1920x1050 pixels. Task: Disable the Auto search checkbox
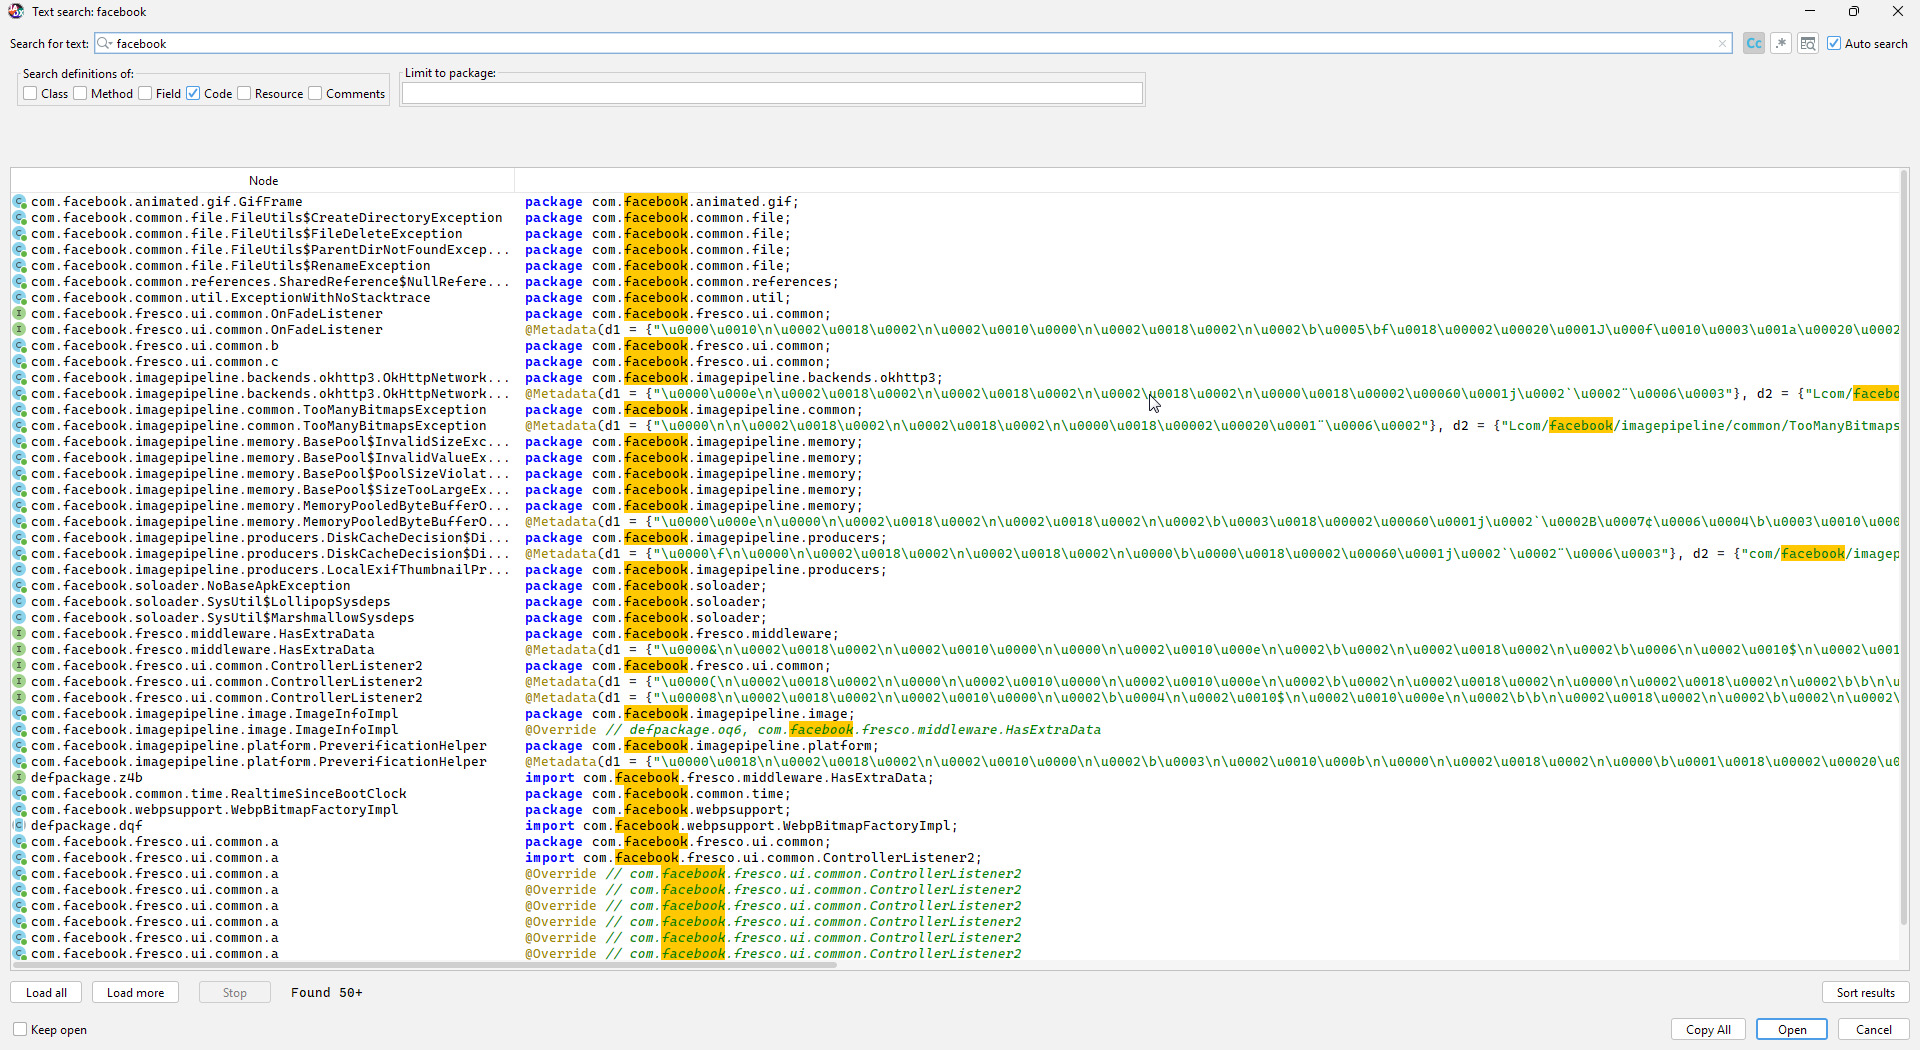[x=1834, y=43]
